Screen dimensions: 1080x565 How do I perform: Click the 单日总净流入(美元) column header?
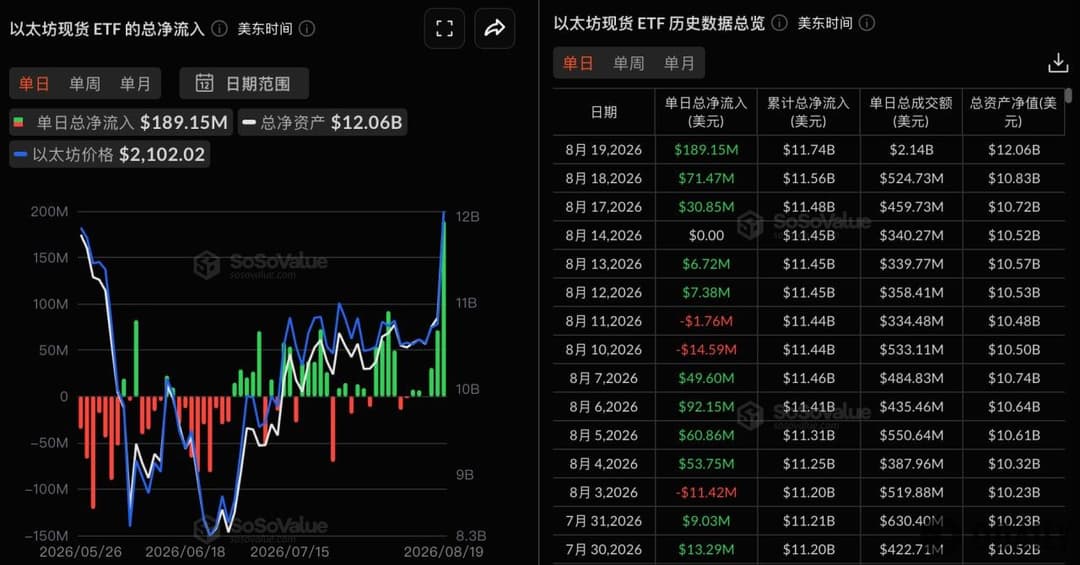[706, 112]
